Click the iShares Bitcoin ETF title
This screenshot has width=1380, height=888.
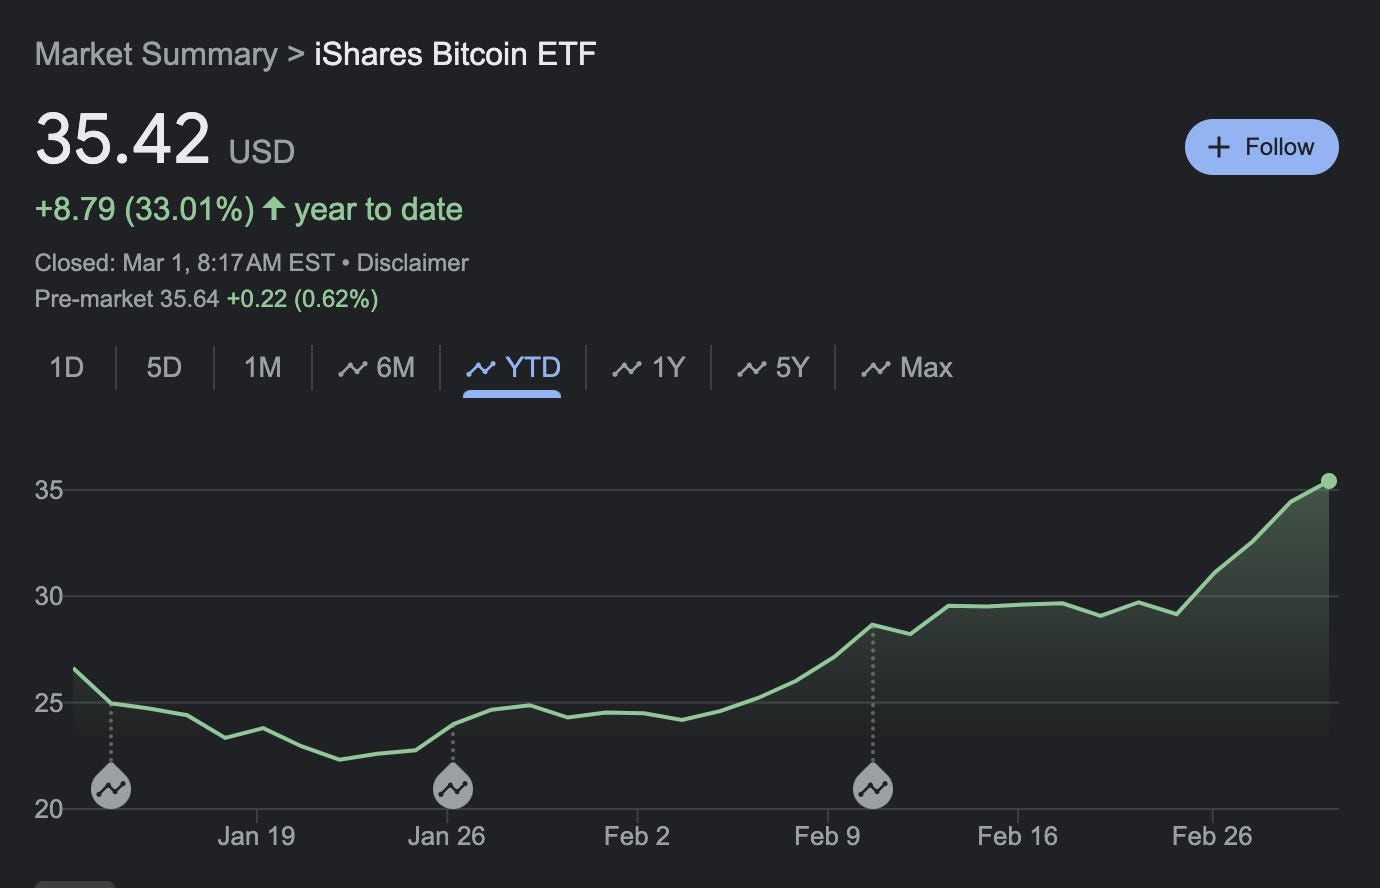pos(455,54)
